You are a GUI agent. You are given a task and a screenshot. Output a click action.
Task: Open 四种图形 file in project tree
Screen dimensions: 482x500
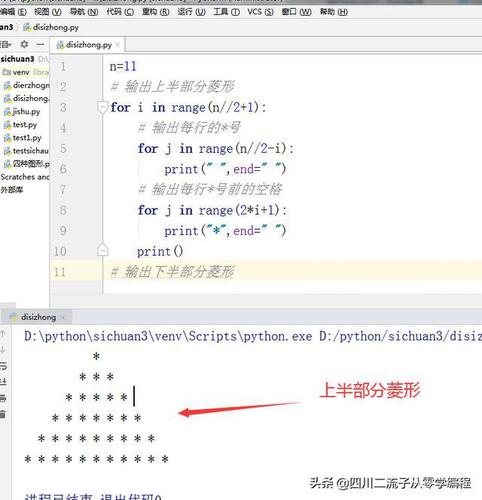[x=27, y=164]
